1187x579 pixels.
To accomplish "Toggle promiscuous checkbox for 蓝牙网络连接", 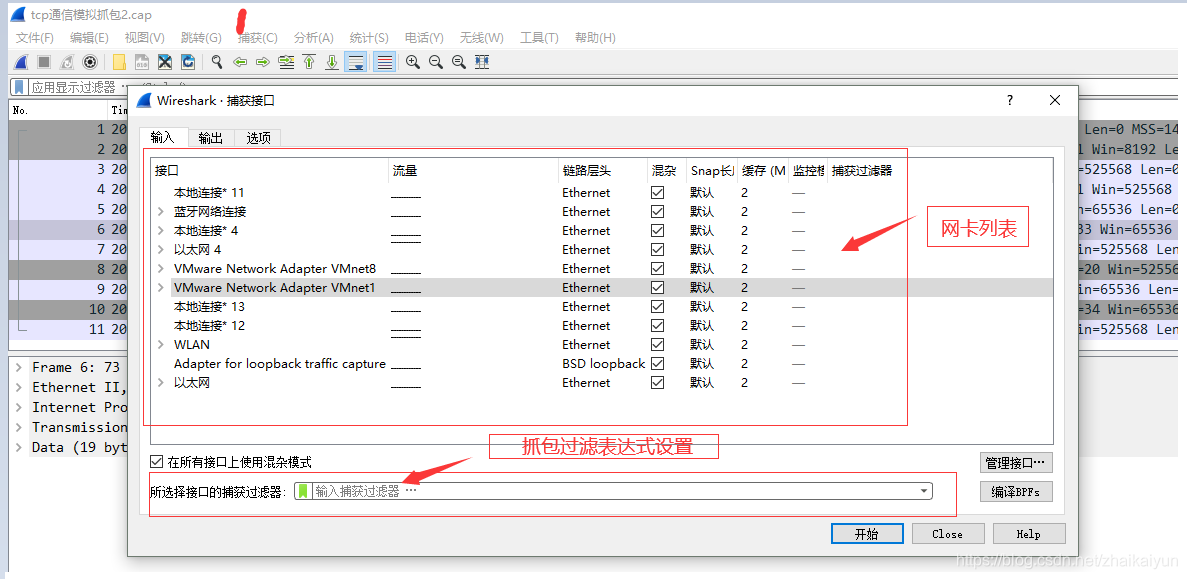I will 657,212.
